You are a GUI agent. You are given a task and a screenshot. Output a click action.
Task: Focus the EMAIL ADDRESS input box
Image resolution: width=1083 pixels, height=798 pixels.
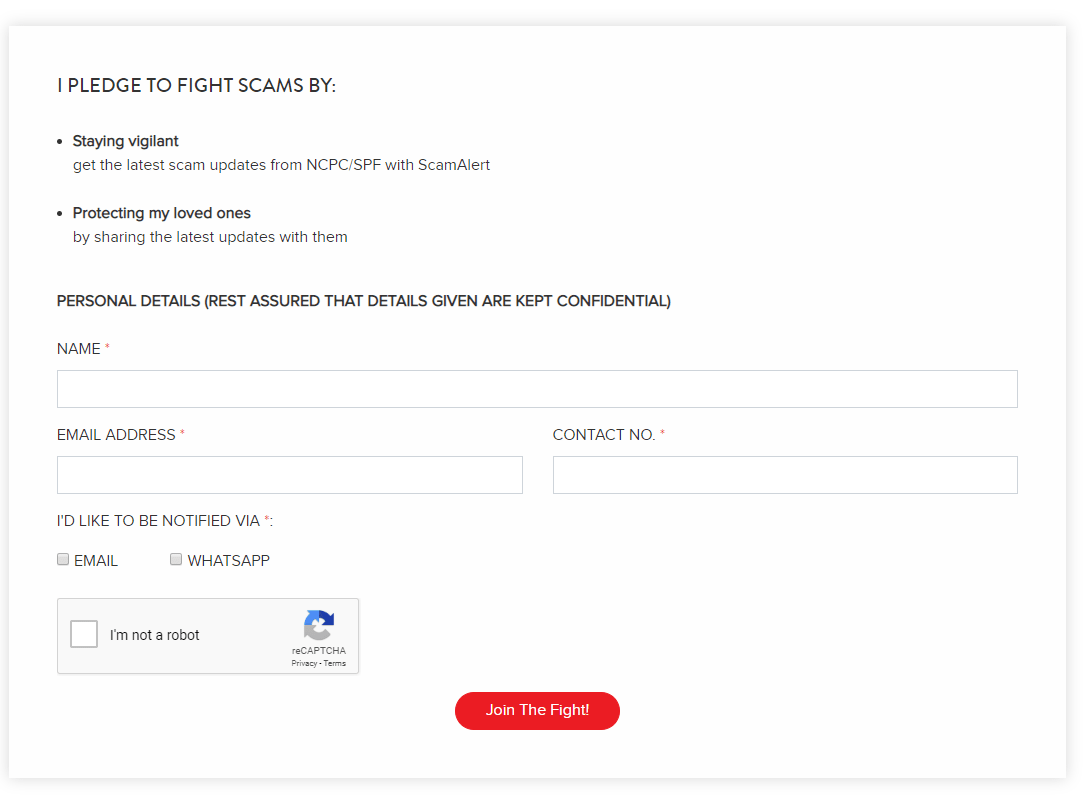(x=289, y=475)
